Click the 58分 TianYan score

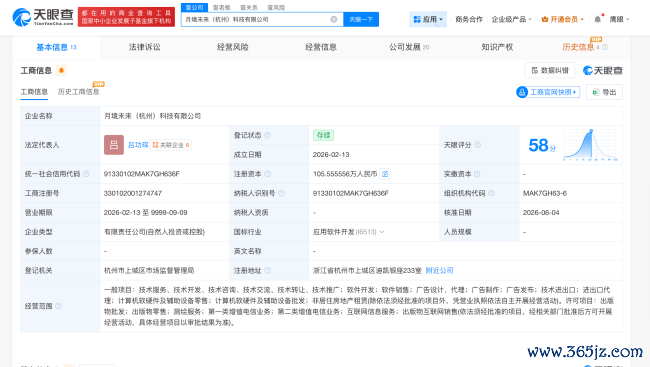tap(542, 145)
